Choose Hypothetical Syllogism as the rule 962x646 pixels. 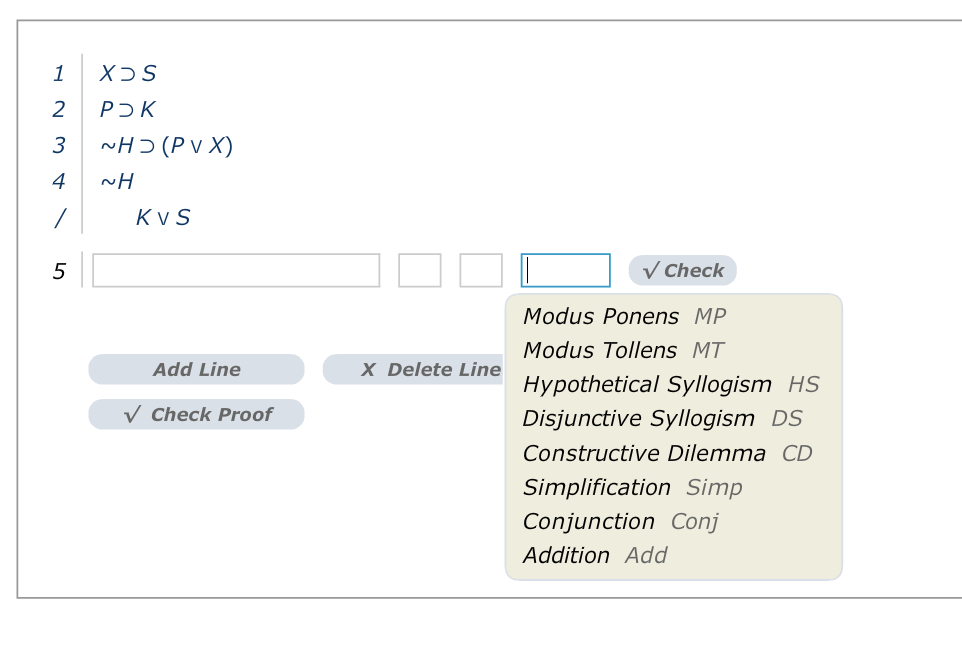point(648,384)
